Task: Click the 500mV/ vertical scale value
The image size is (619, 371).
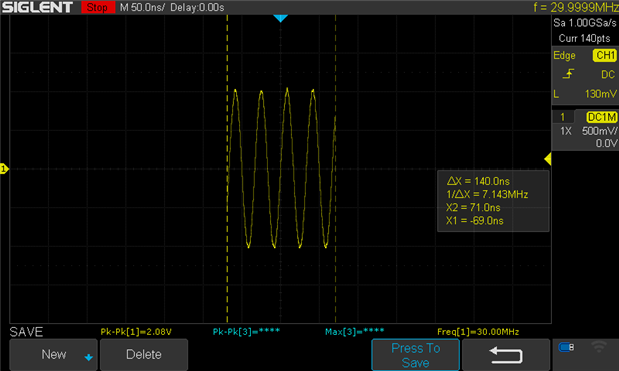Action: (x=599, y=131)
